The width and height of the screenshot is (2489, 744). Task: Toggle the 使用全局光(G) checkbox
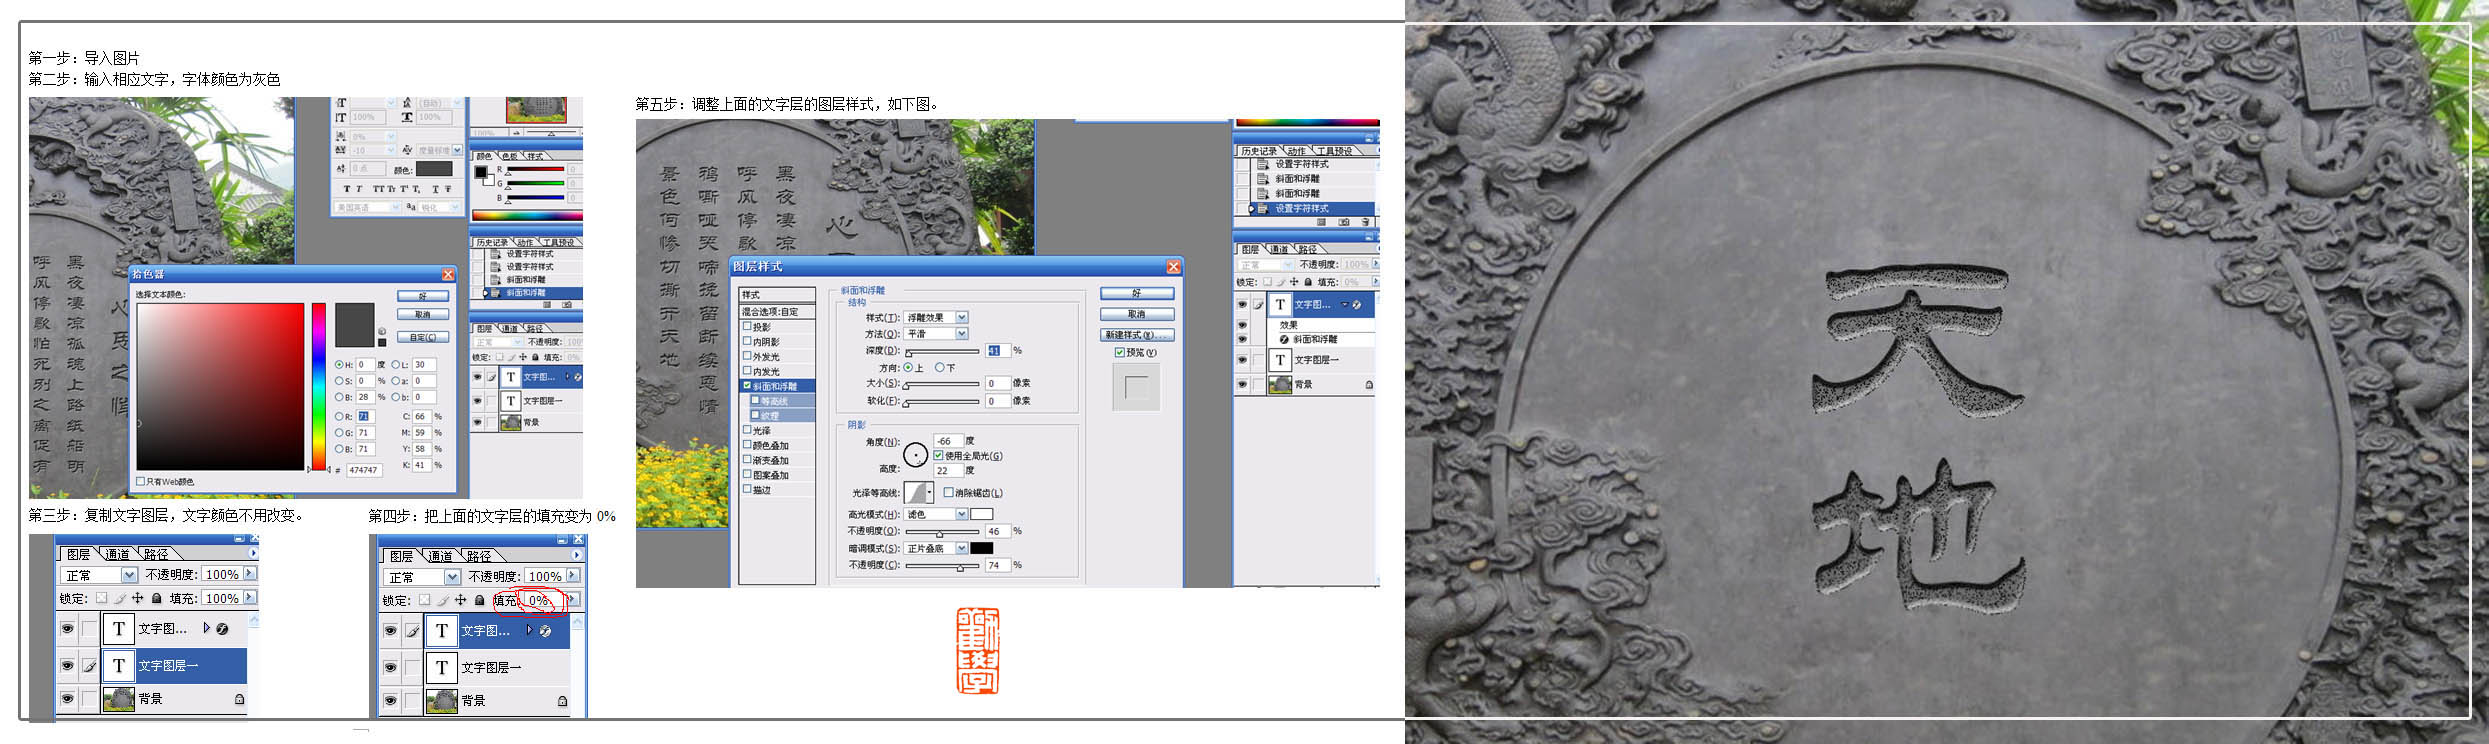(938, 455)
